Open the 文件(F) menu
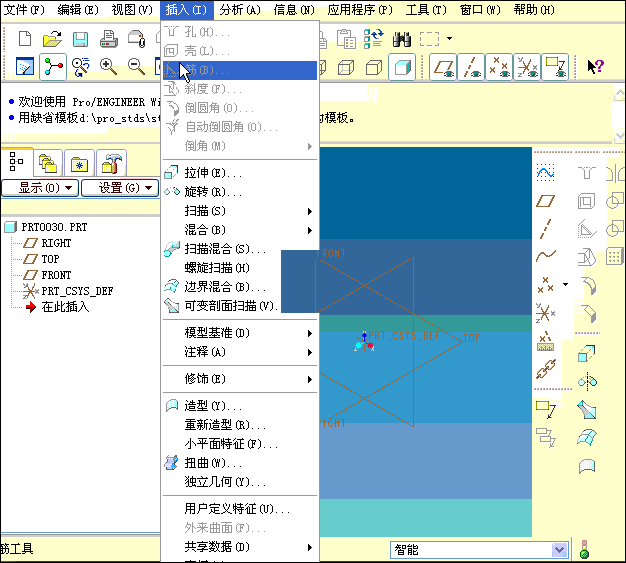Viewport: 626px width, 563px height. 24,10
